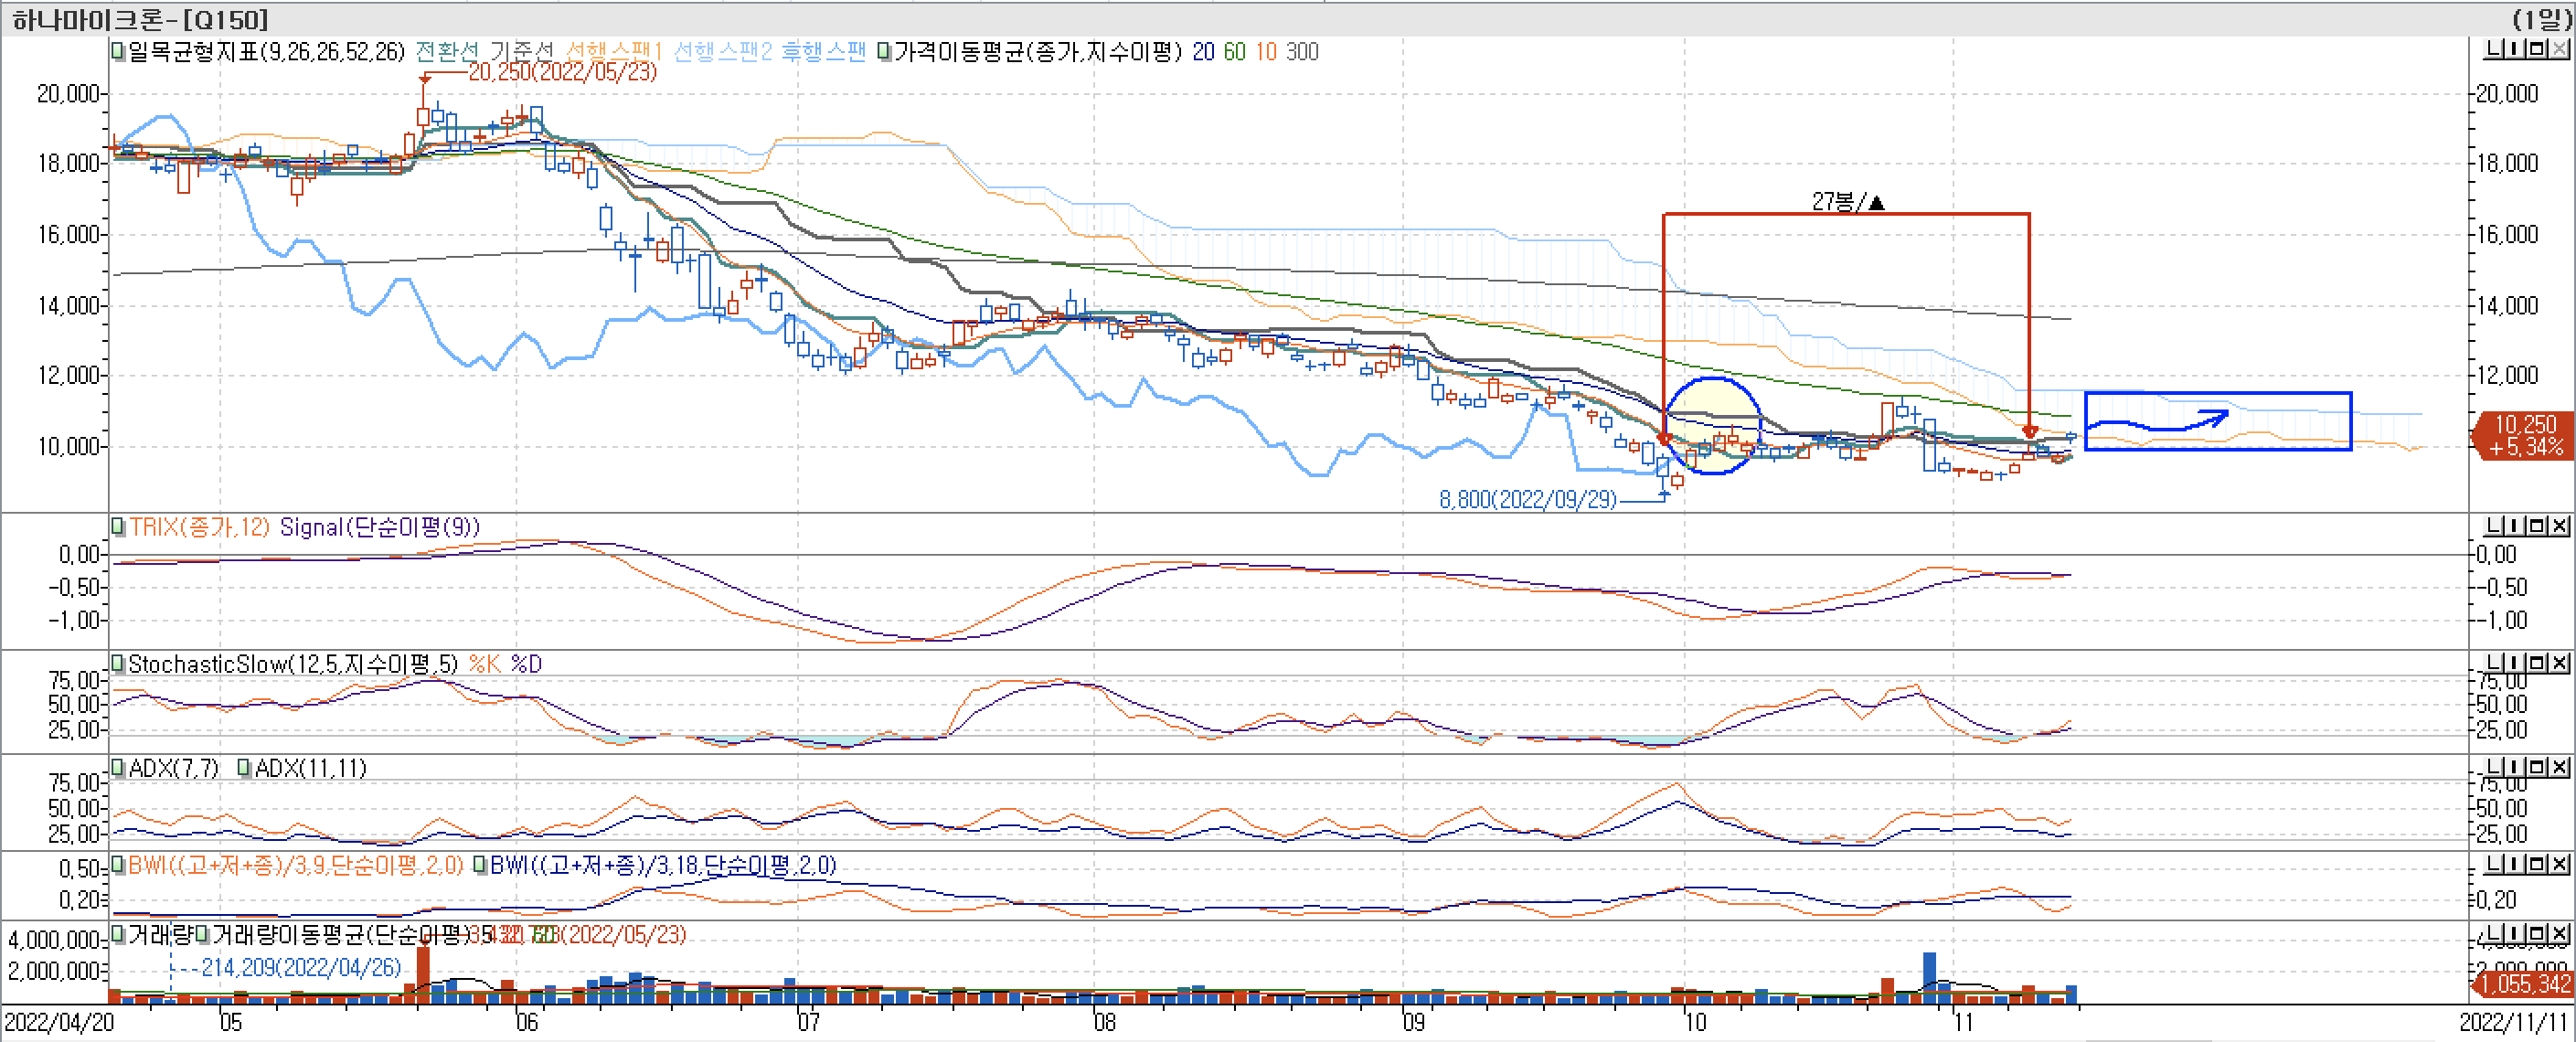
Task: Maximize the BWI indicator panel
Action: coord(2537,864)
